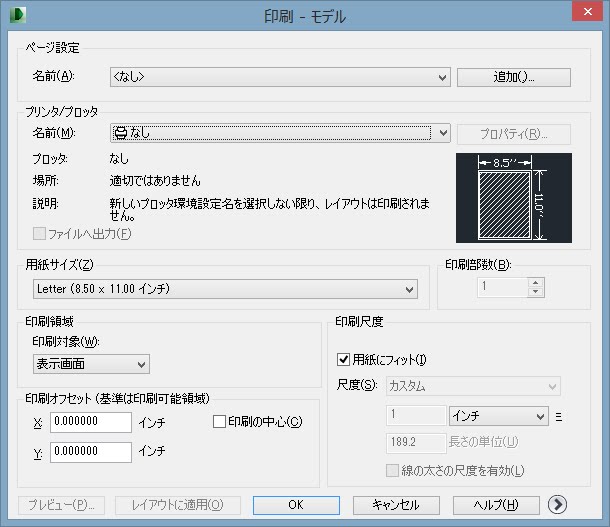610x527 pixels.
Task: Uncheck the 用紙にフィット(I) checkbox
Action: [x=343, y=359]
